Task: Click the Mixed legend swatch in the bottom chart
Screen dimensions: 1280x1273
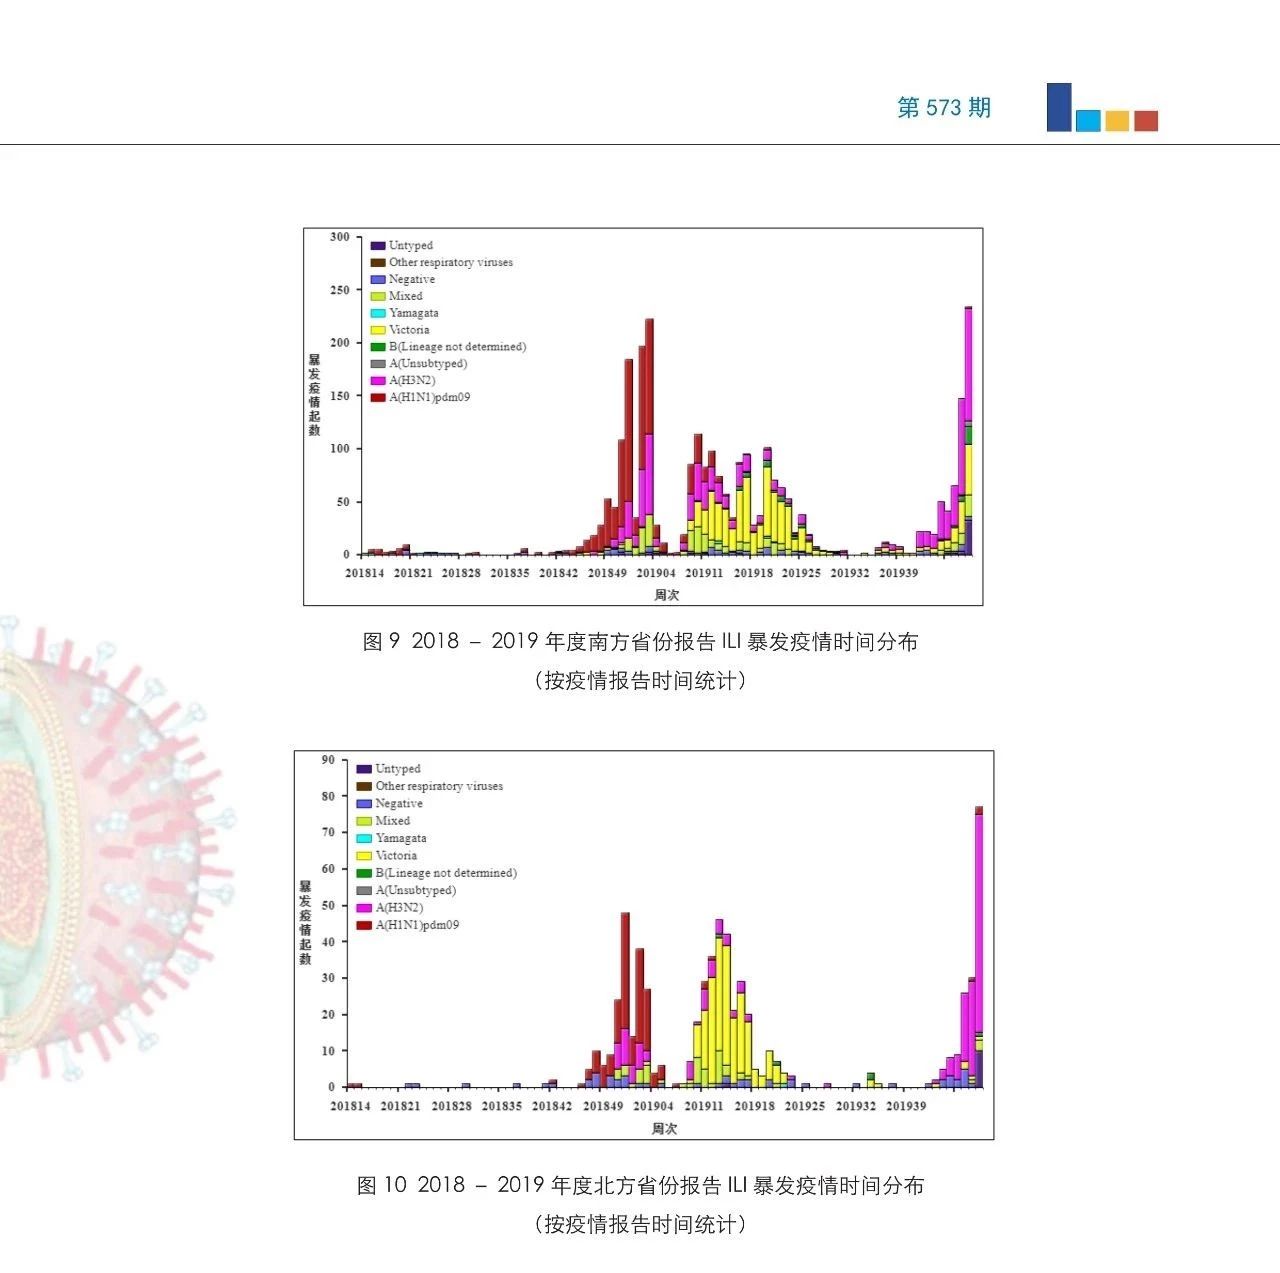Action: tap(364, 821)
